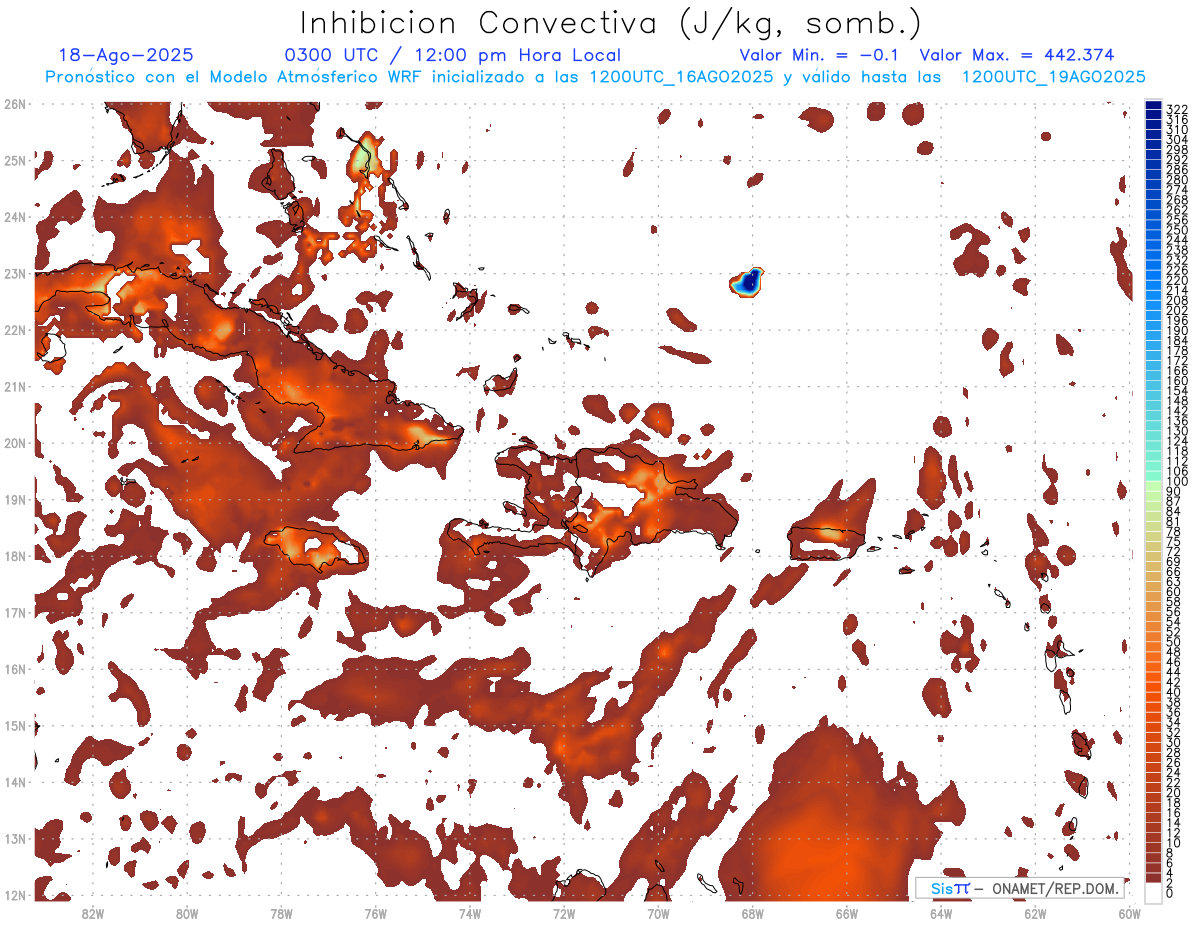Pick the dark blue 322 swatch on colorbar
Viewport: 1200px width, 927px height.
tap(1153, 107)
